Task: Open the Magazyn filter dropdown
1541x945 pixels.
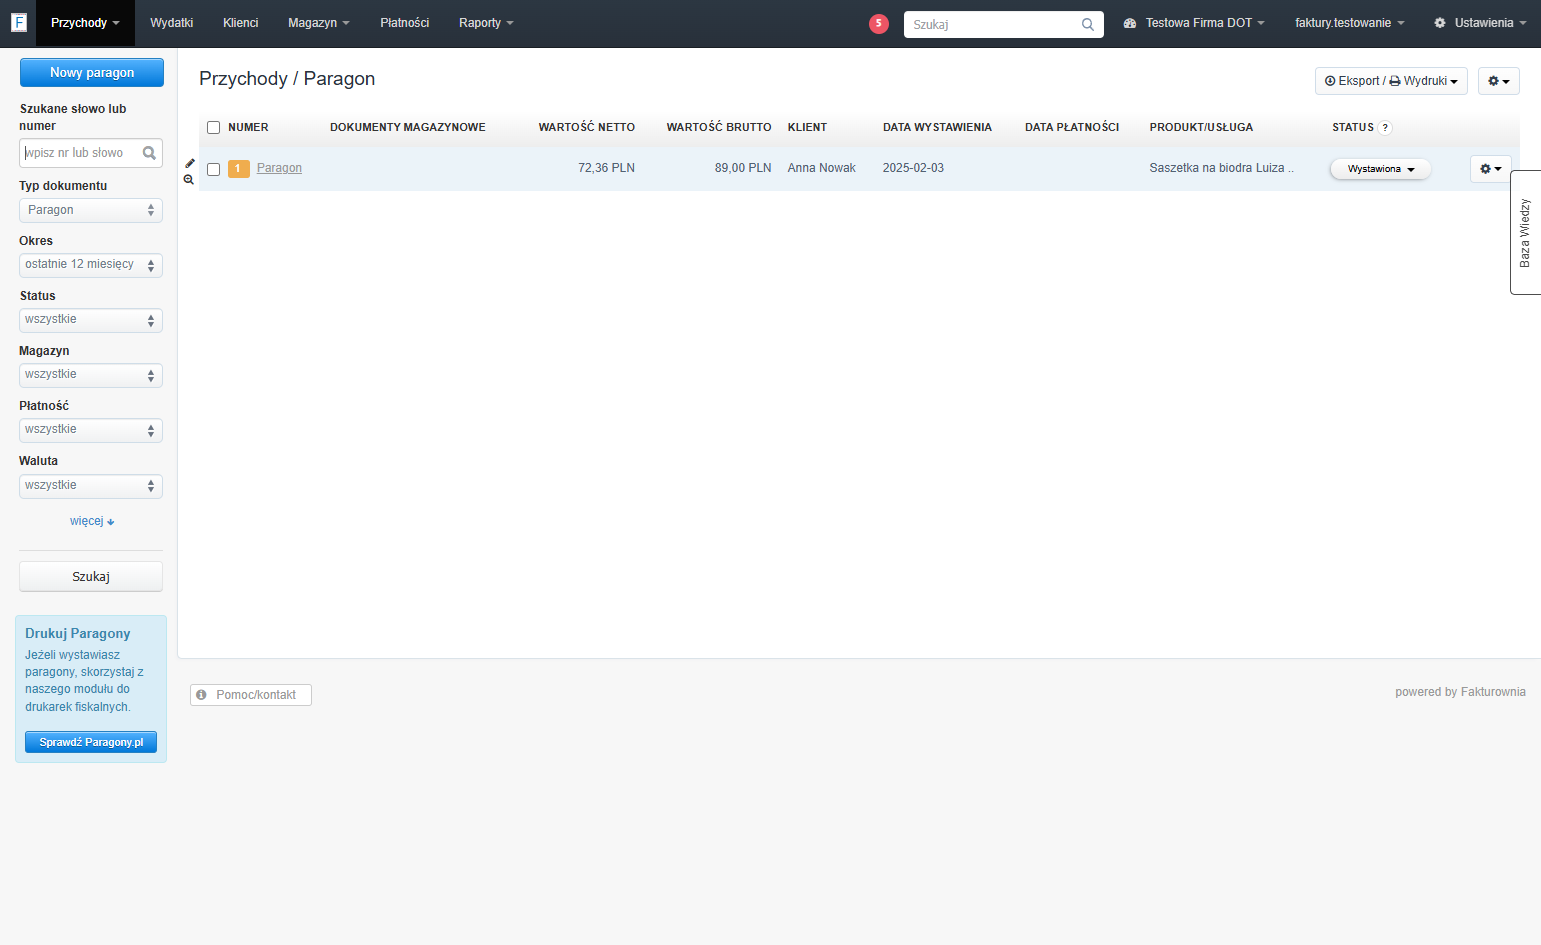Action: (91, 375)
